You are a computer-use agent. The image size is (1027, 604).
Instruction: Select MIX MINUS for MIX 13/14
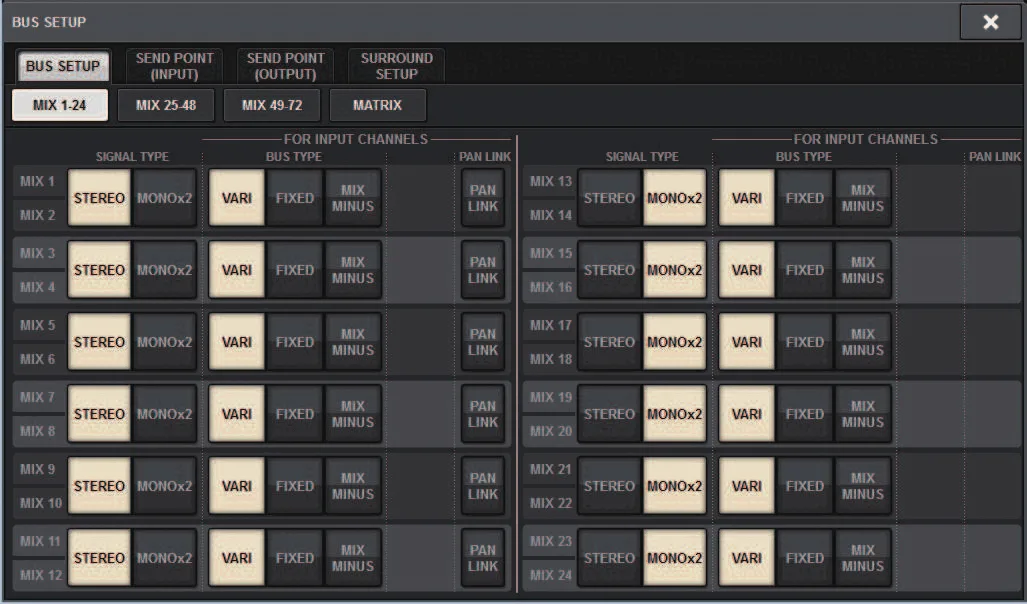(863, 198)
